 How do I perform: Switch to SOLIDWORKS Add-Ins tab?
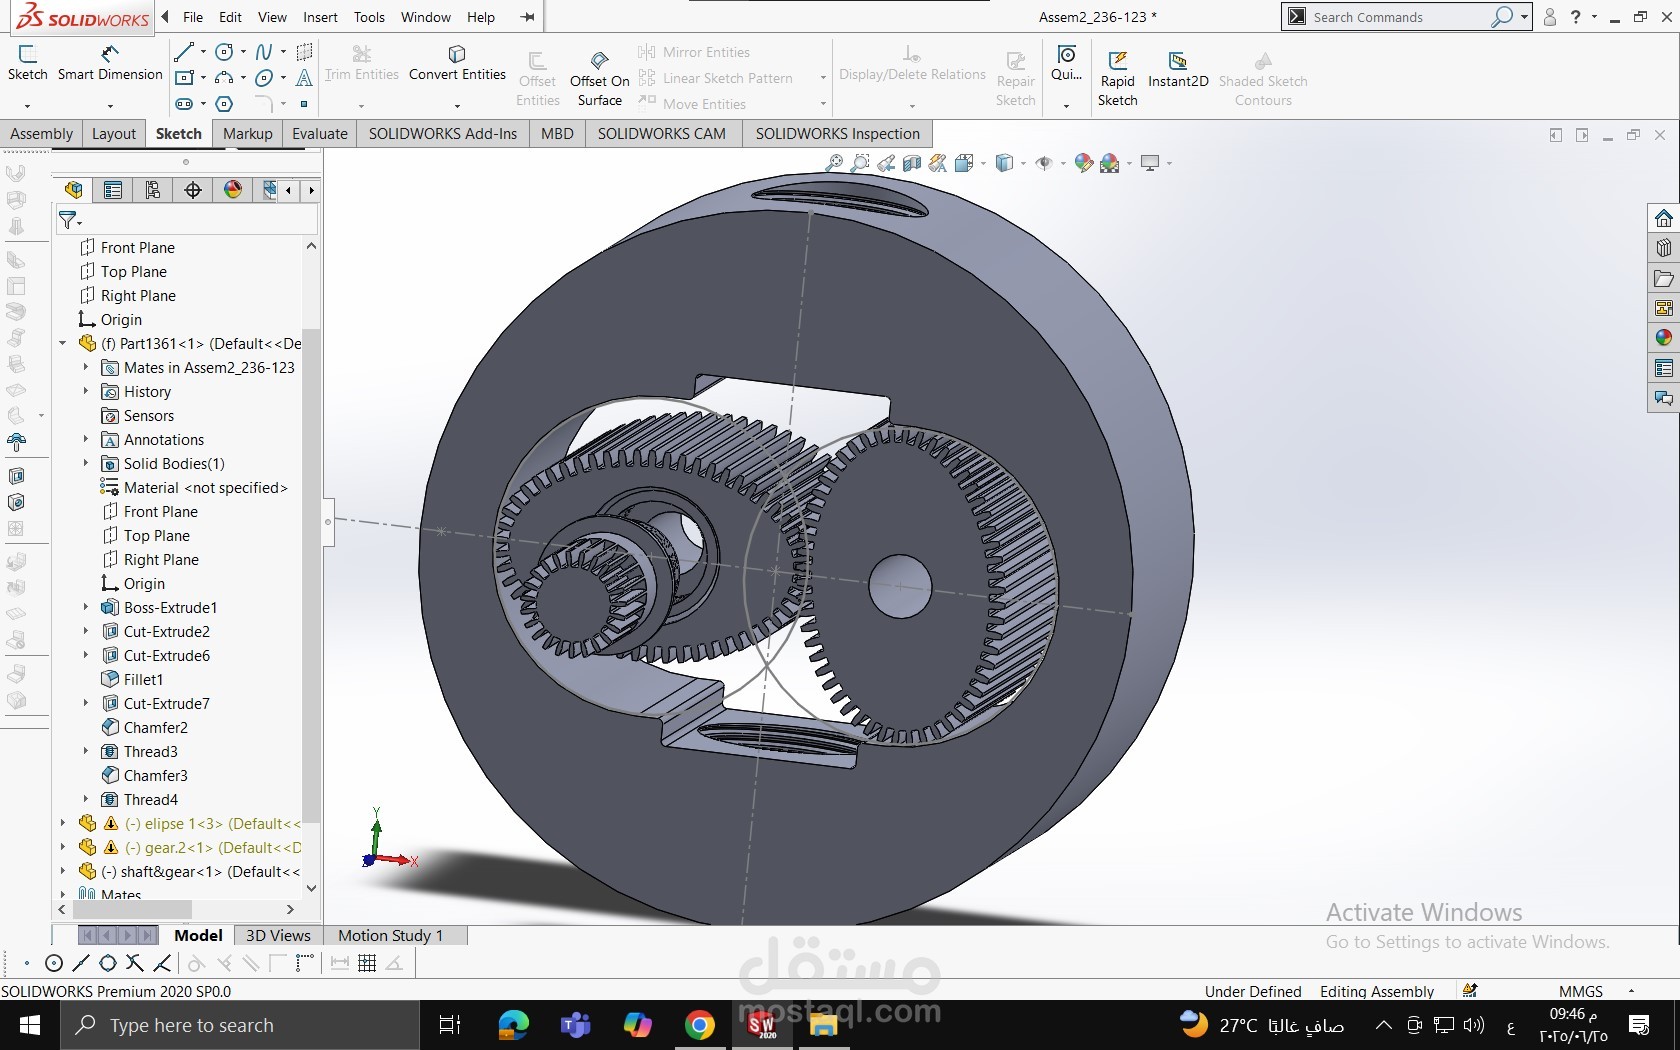pyautogui.click(x=443, y=134)
